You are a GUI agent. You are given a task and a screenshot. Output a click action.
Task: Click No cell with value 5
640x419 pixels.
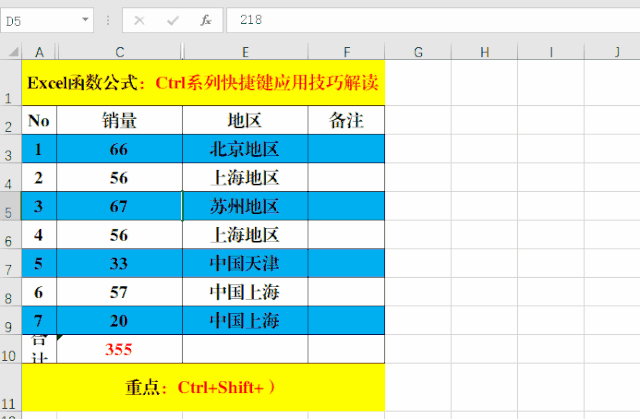(x=39, y=264)
